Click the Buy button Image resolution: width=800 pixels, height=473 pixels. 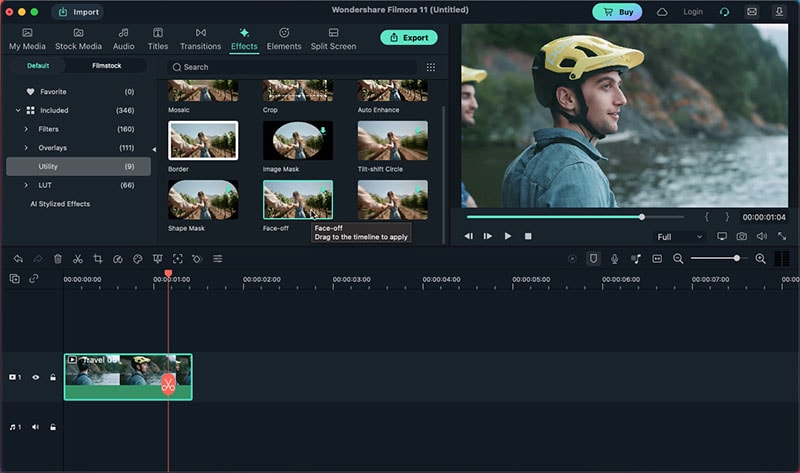617,12
